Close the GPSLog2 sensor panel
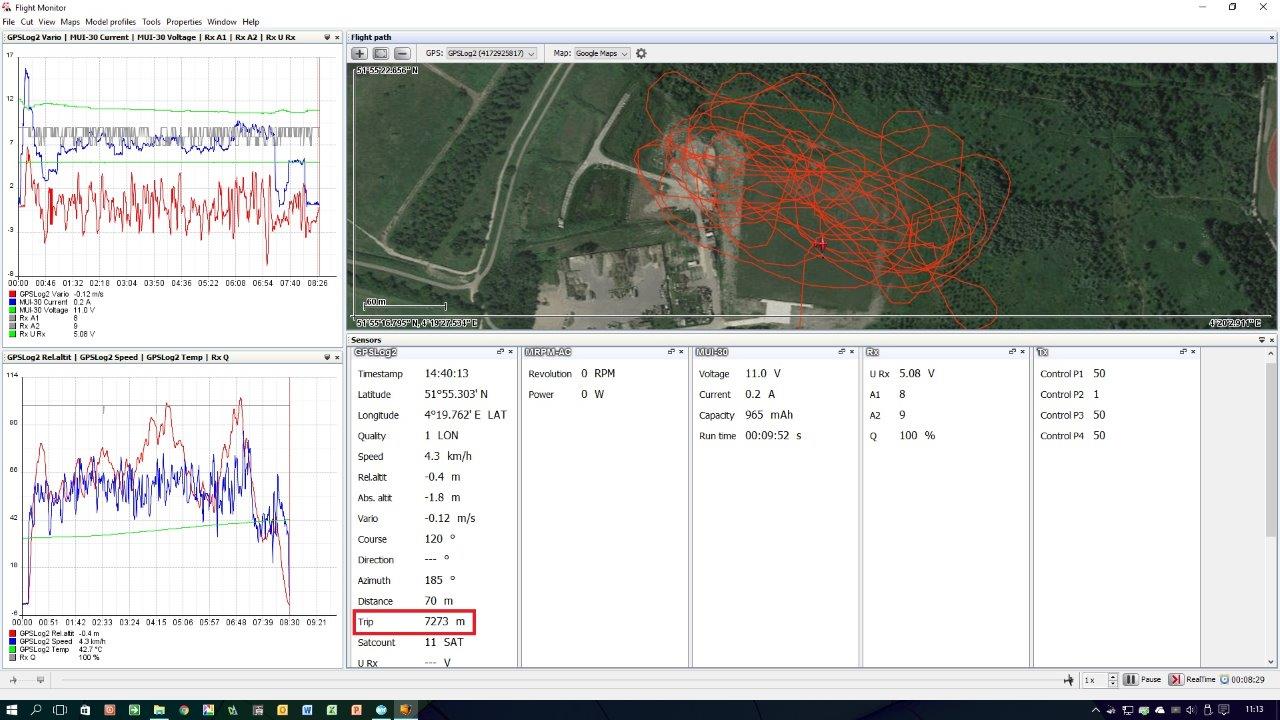 pyautogui.click(x=510, y=352)
